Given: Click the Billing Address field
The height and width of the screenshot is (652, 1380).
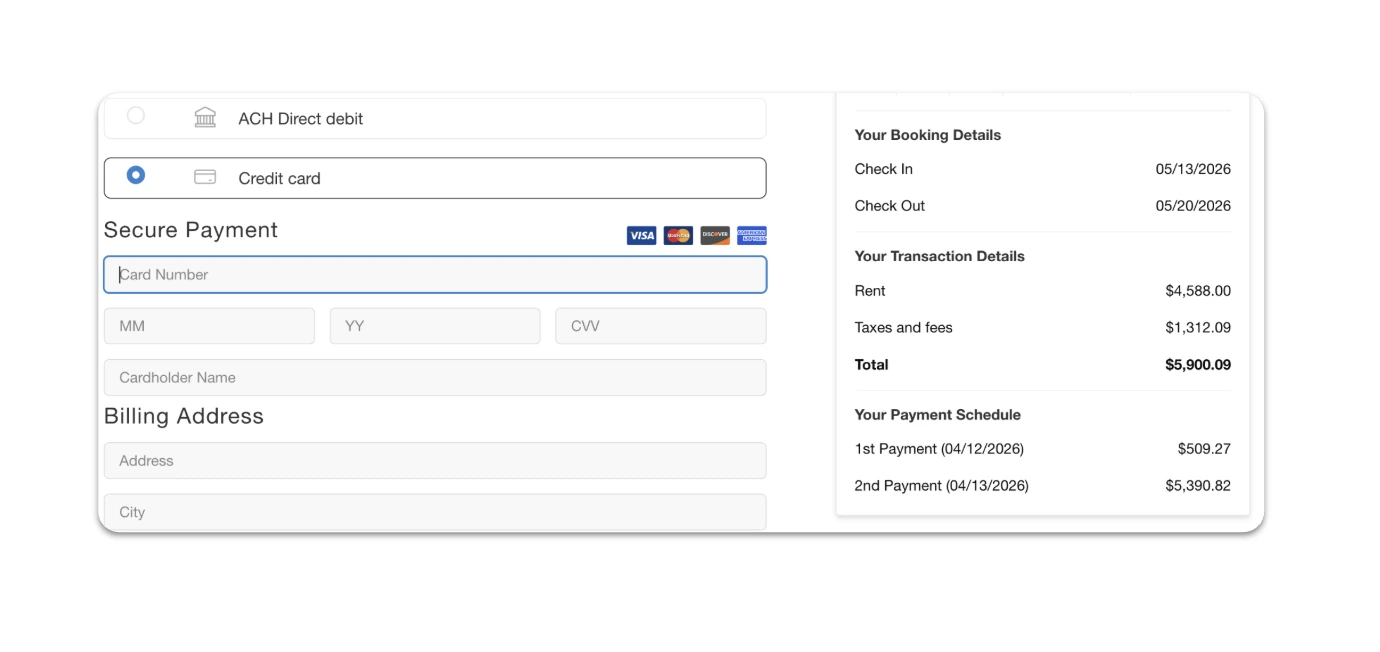Looking at the screenshot, I should coord(435,460).
